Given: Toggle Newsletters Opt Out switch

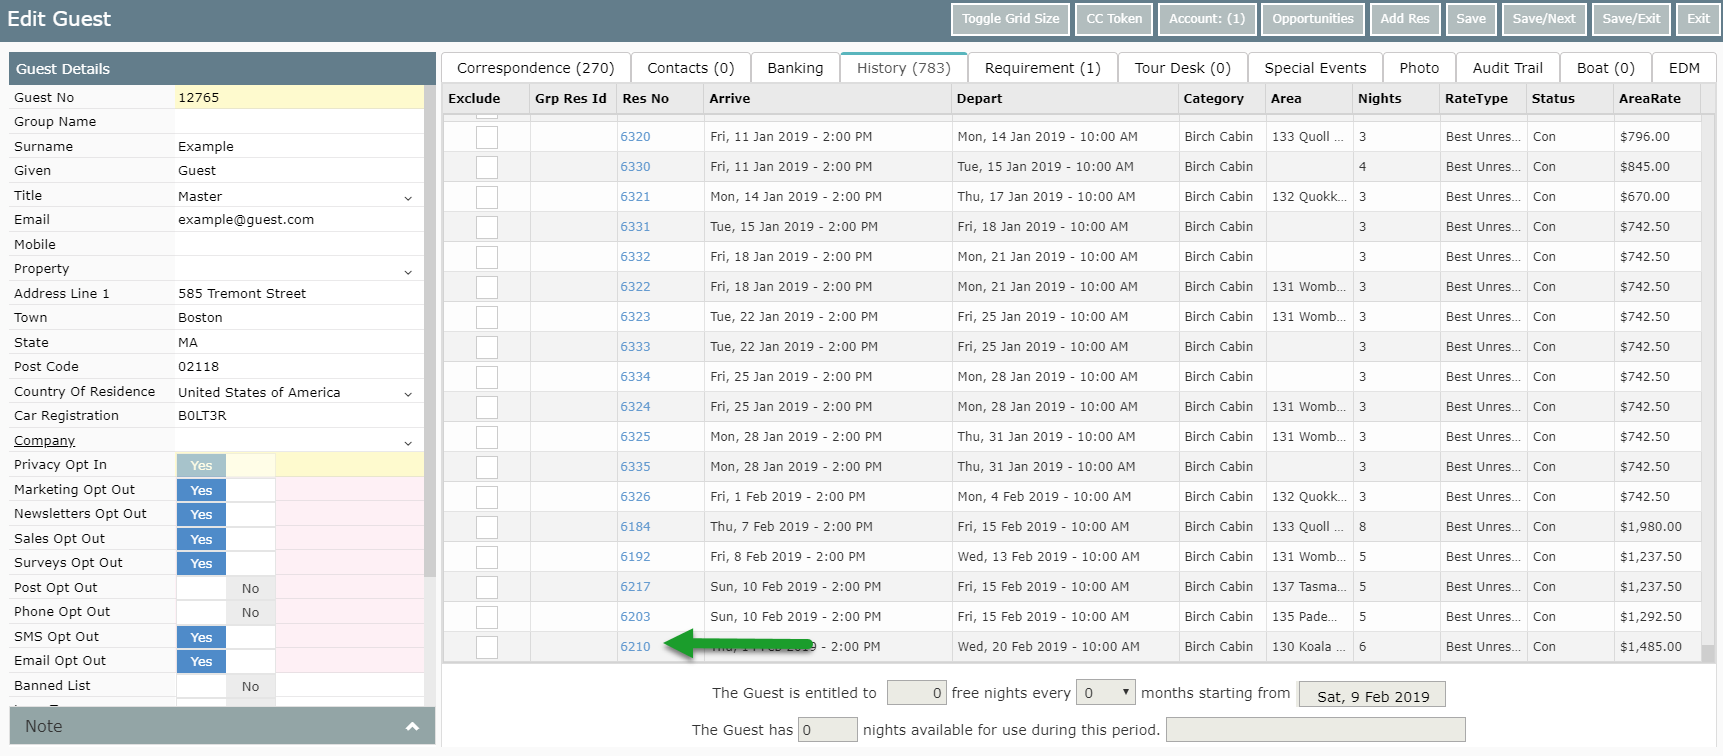Looking at the screenshot, I should click(226, 514).
